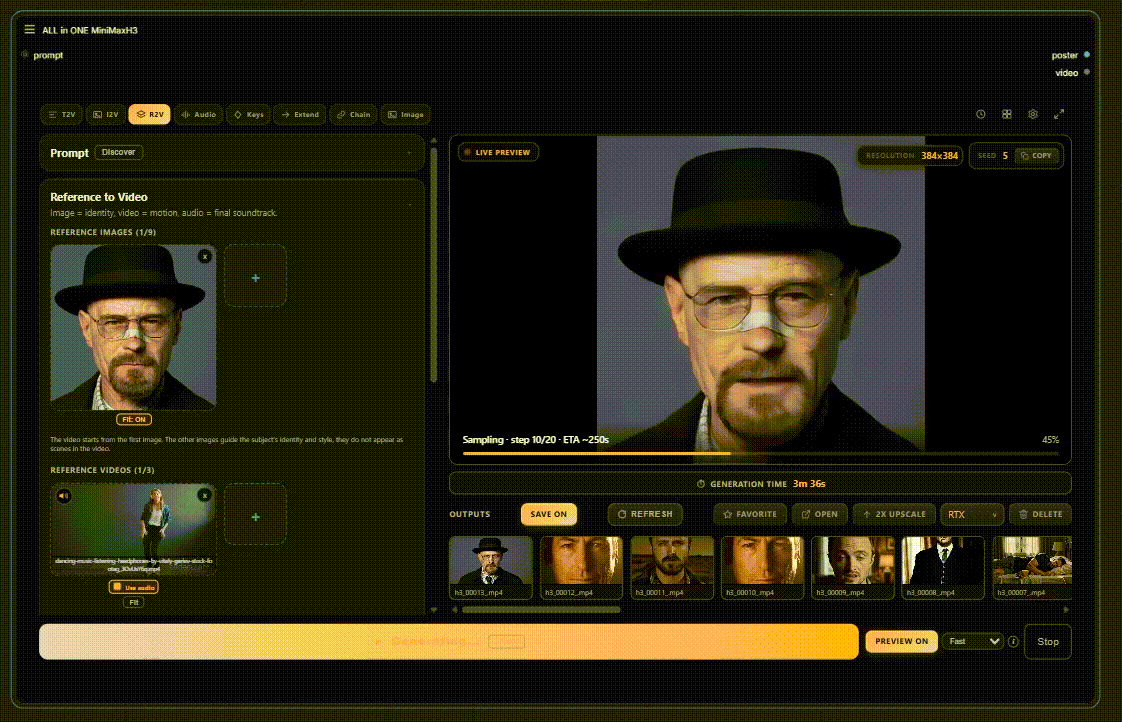The width and height of the screenshot is (1122, 722).
Task: Click the REFRESH outputs button
Action: tap(645, 514)
